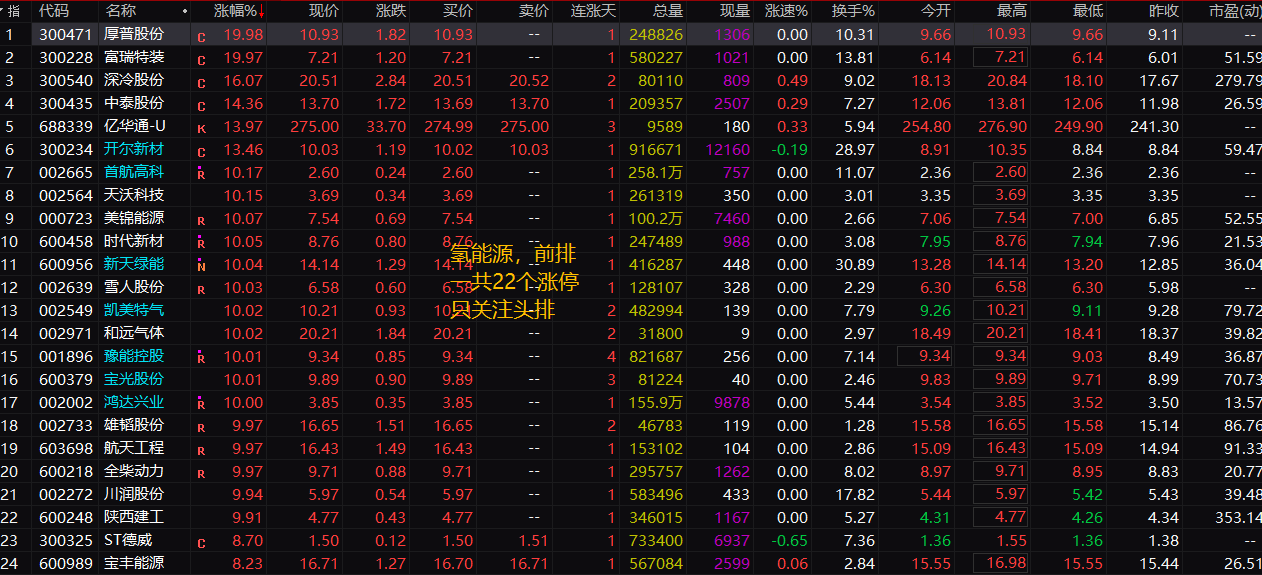The width and height of the screenshot is (1262, 575).
Task: Click the 代码 column header
Action: point(54,11)
